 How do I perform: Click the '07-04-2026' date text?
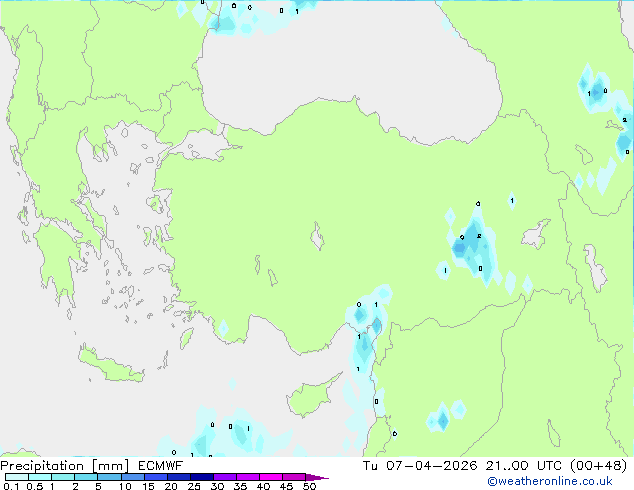[x=431, y=466]
